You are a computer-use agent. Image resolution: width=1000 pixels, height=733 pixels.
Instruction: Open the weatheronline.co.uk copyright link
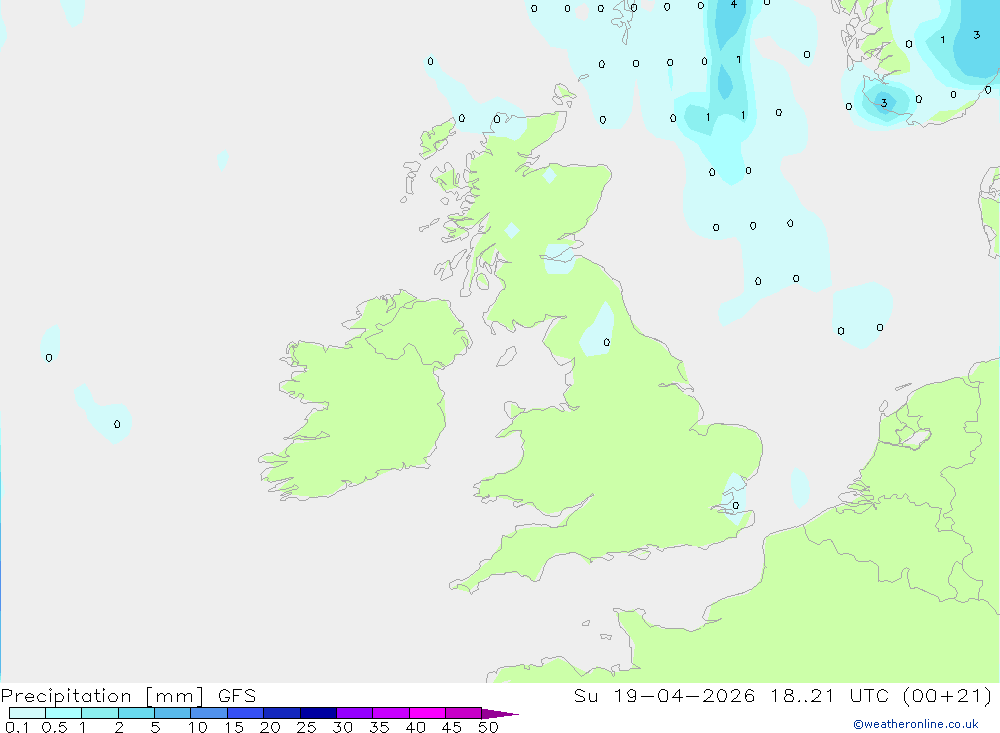915,724
